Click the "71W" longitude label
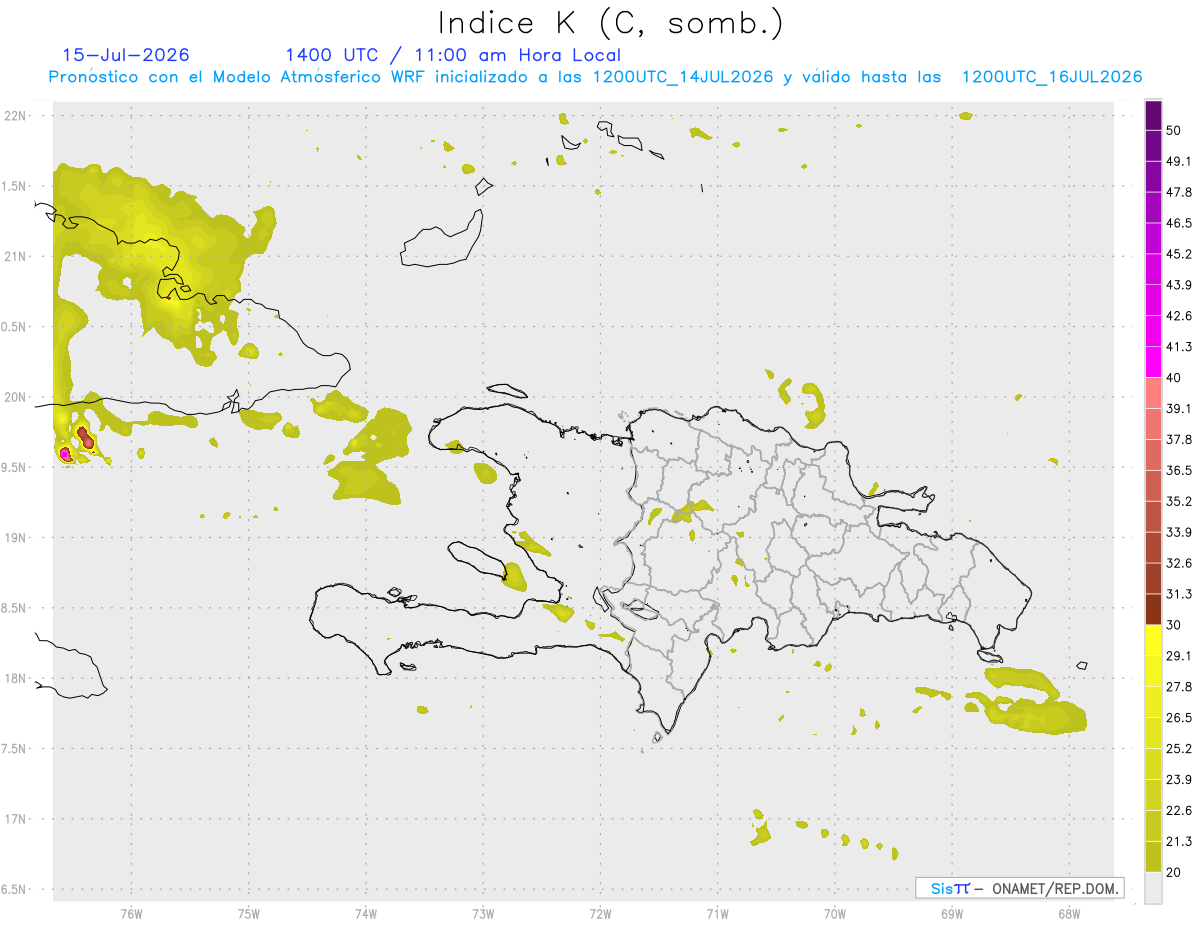This screenshot has height=927, width=1200. tap(717, 913)
